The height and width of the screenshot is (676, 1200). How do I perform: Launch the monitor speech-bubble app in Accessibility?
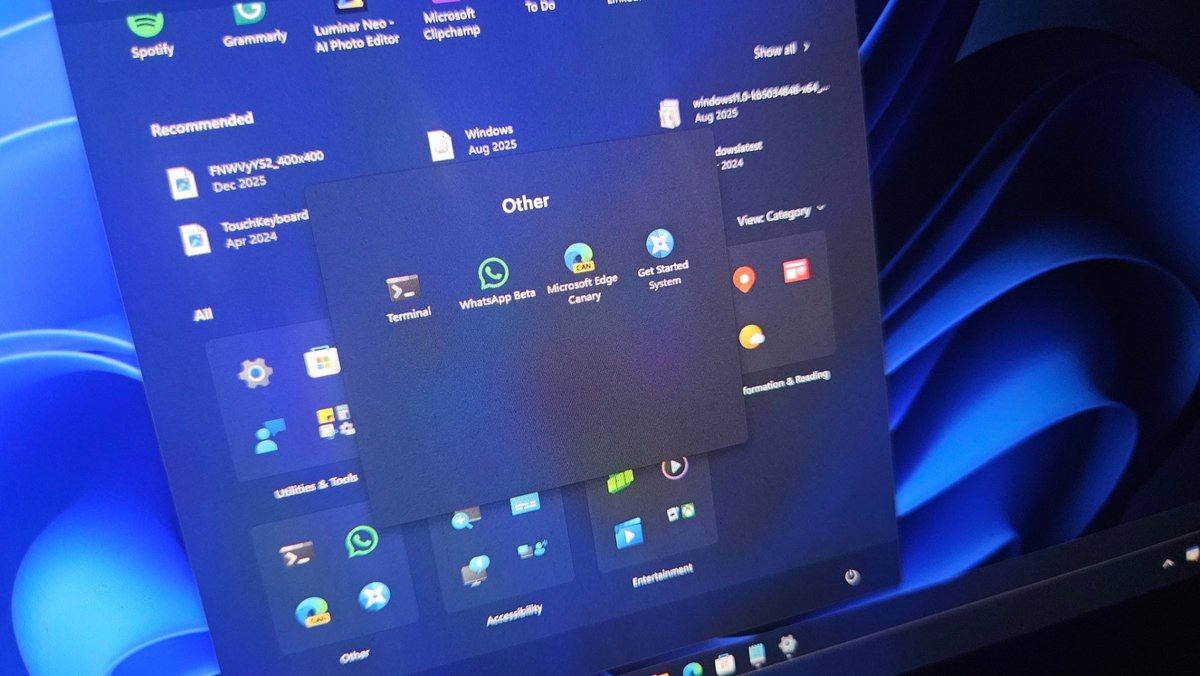[475, 570]
